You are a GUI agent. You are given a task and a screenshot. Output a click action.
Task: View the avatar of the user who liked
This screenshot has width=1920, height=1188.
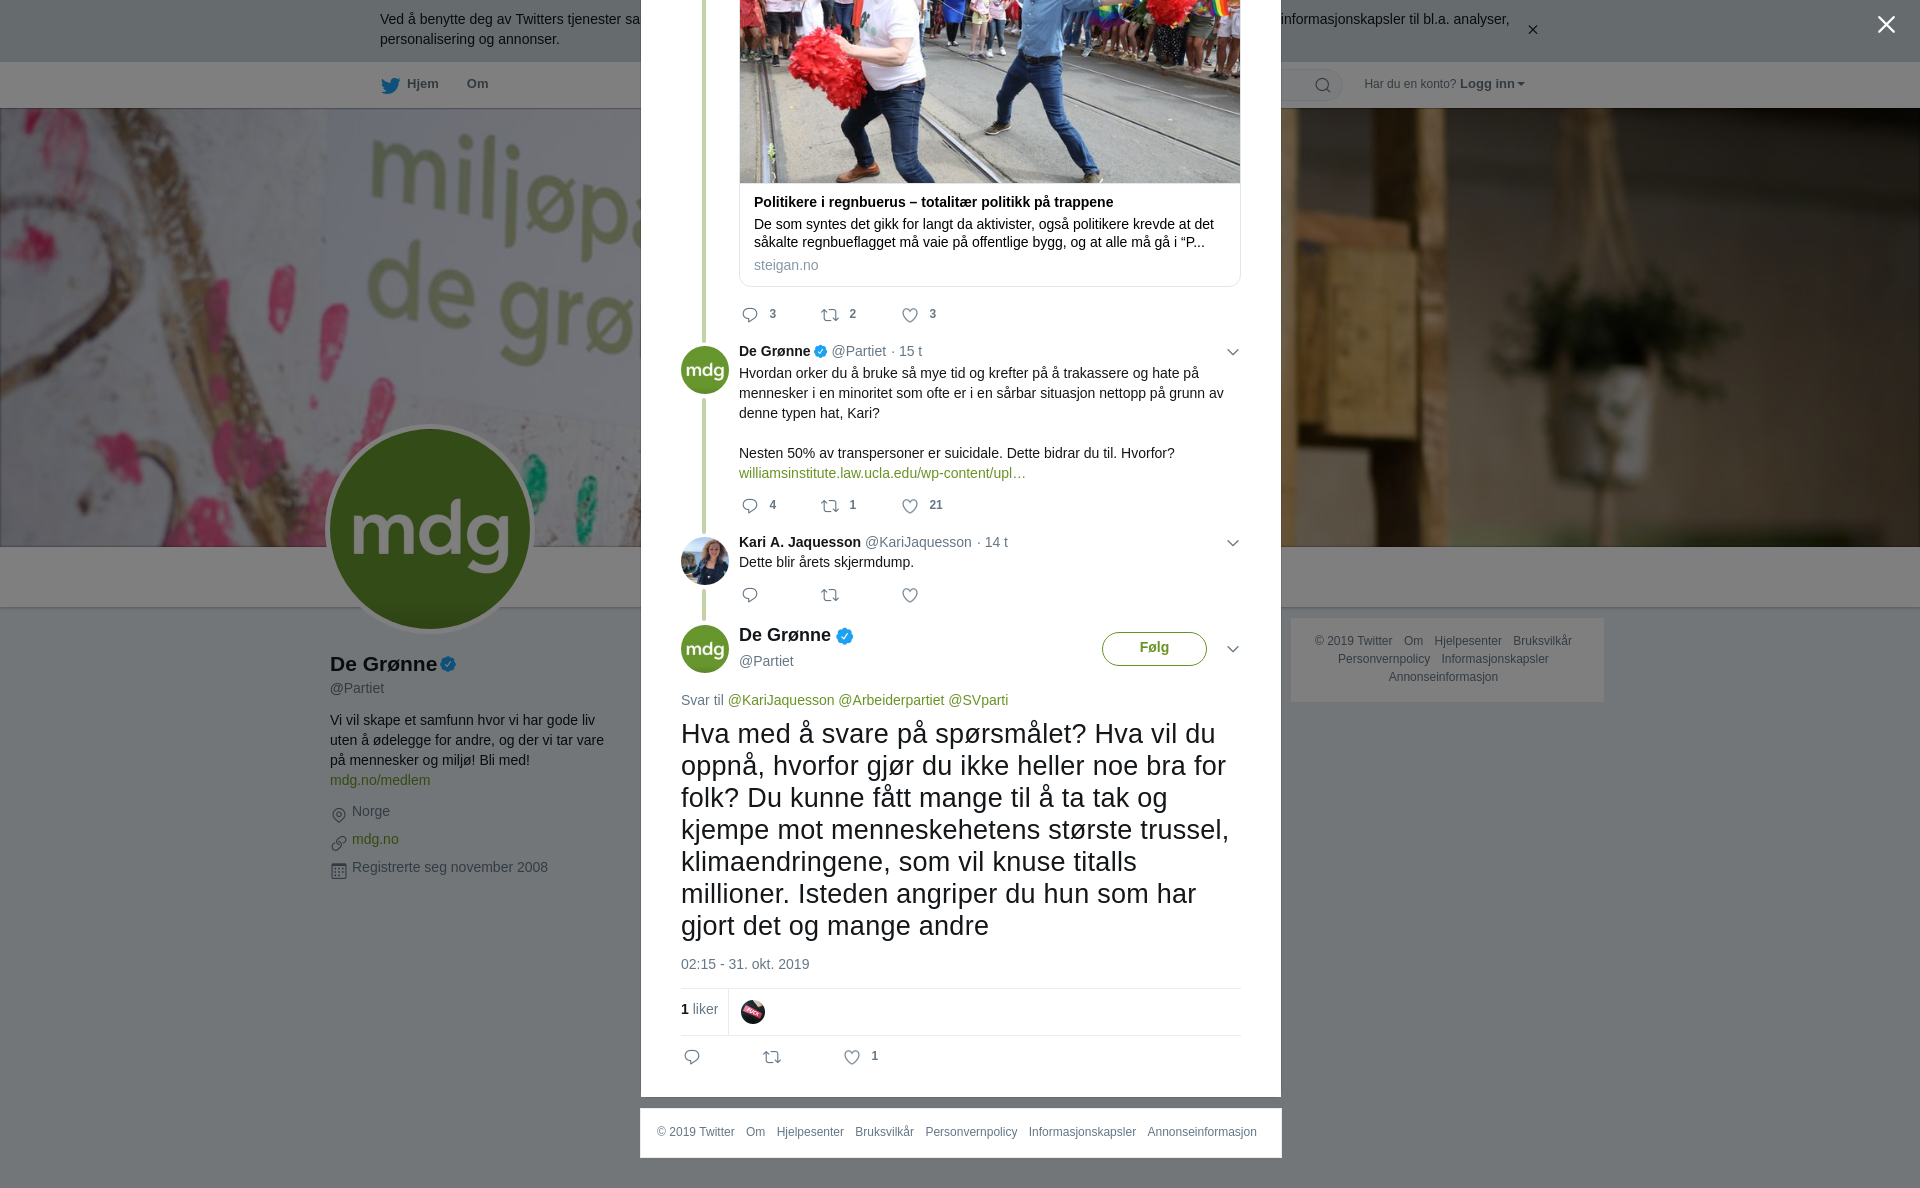tap(753, 1012)
